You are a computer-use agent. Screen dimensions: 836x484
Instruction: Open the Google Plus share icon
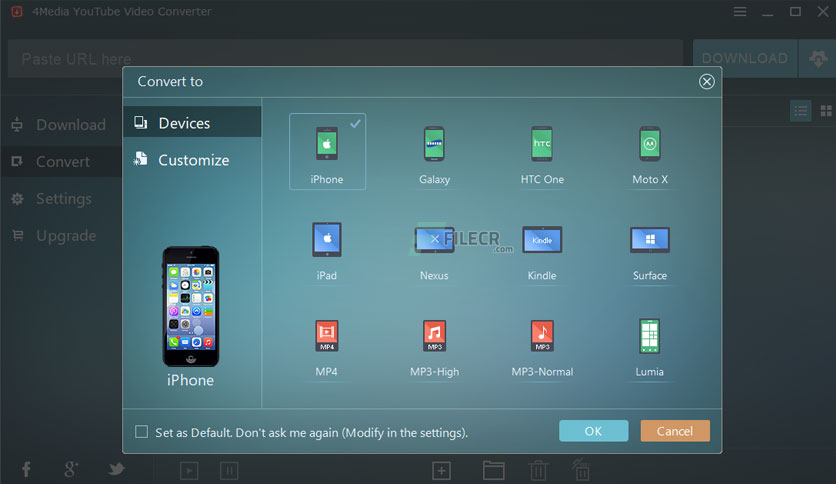click(x=70, y=470)
